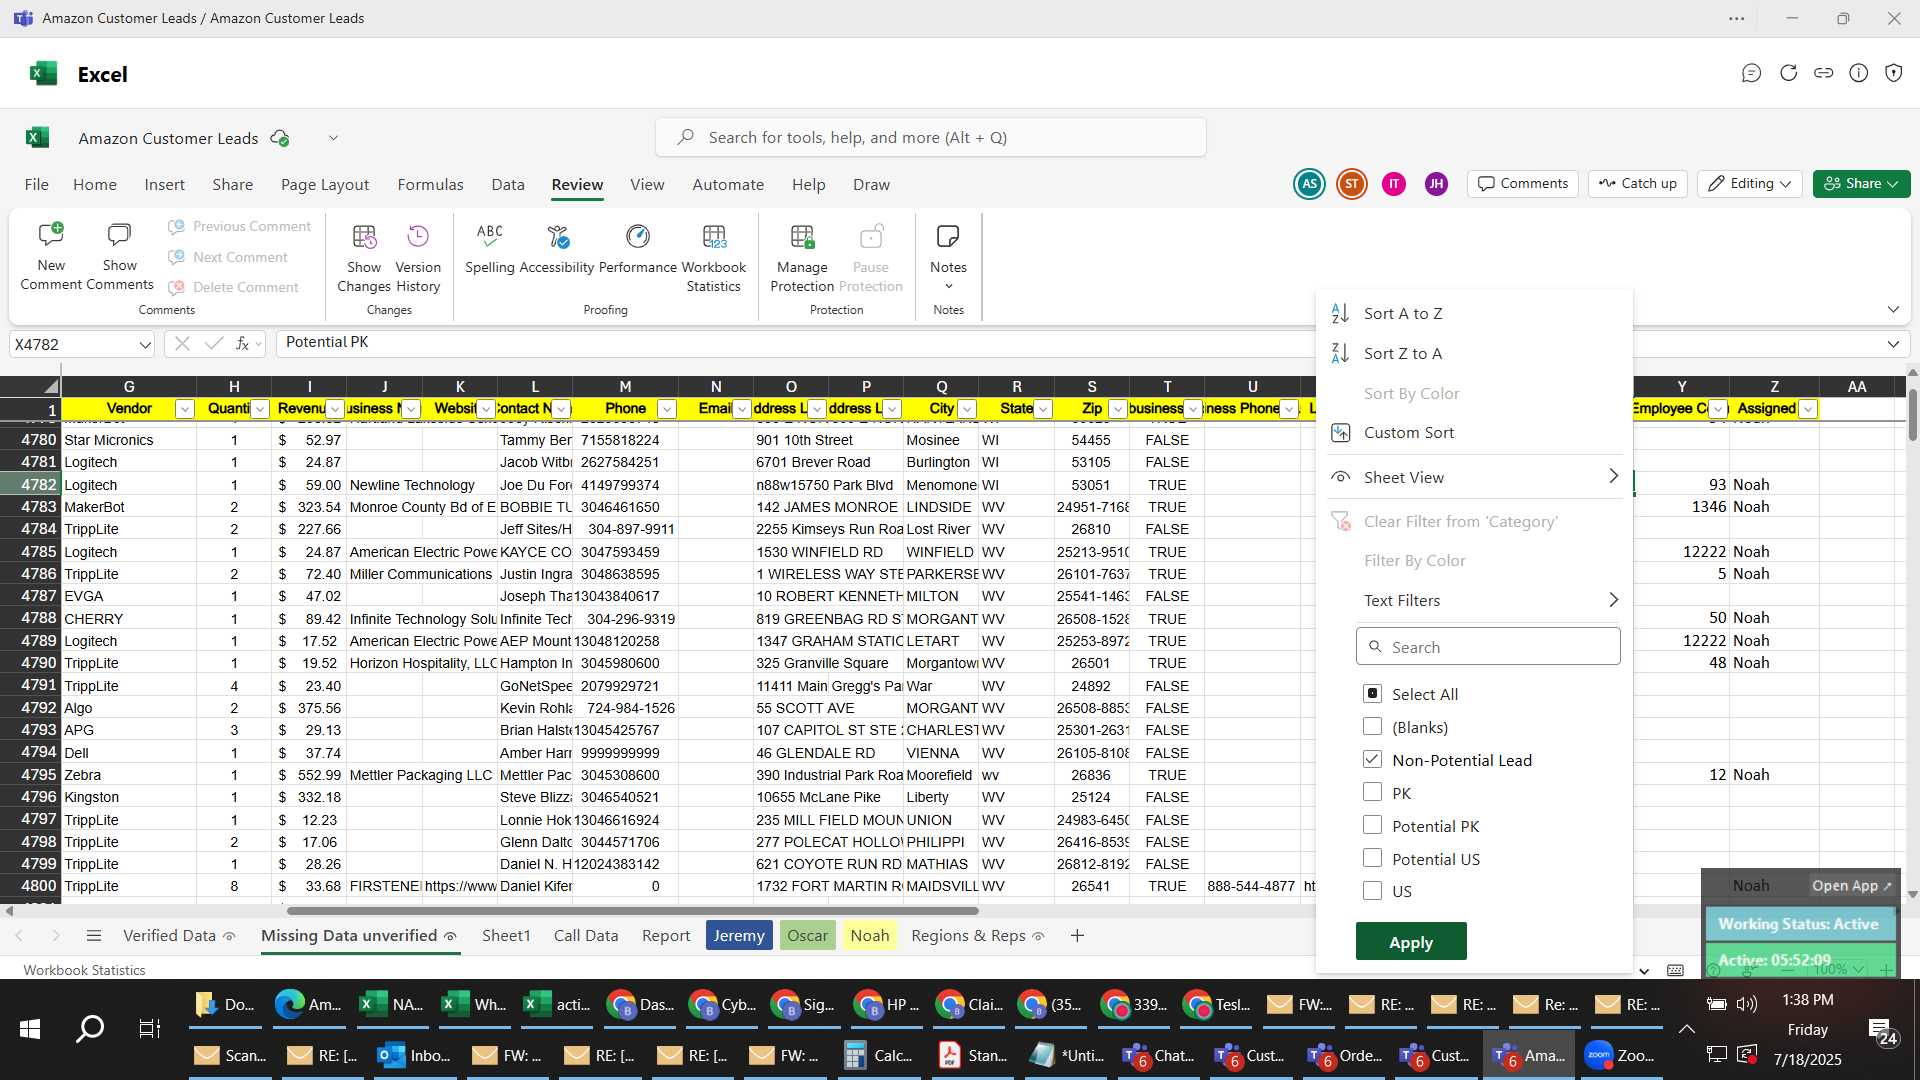Screen dimensions: 1920x1080
Task: Click the insert function fx icon
Action: coord(242,344)
